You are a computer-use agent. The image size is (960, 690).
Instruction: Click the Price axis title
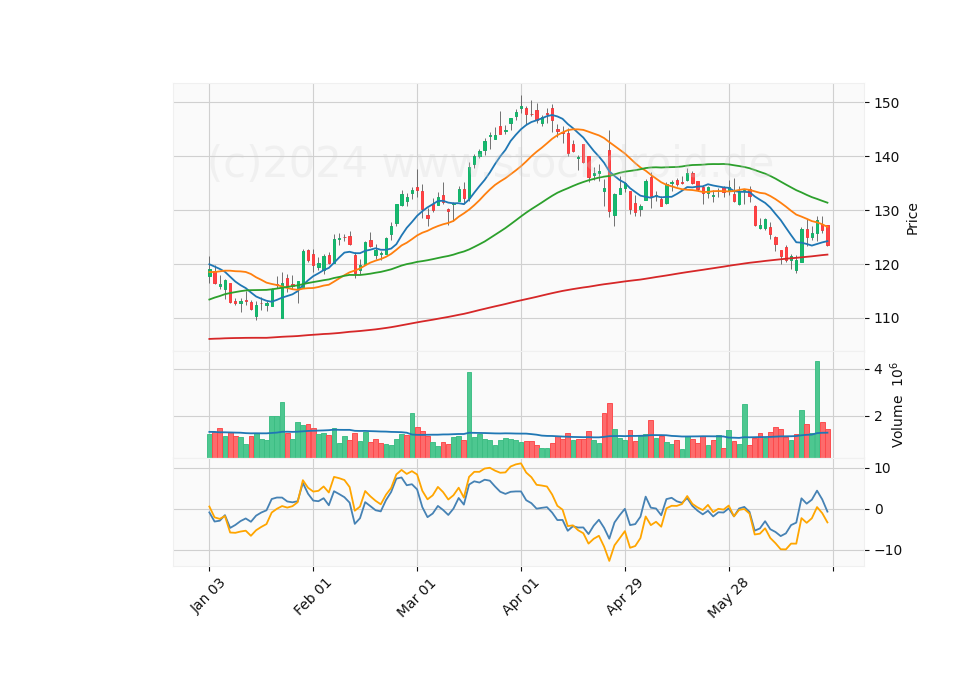(912, 219)
